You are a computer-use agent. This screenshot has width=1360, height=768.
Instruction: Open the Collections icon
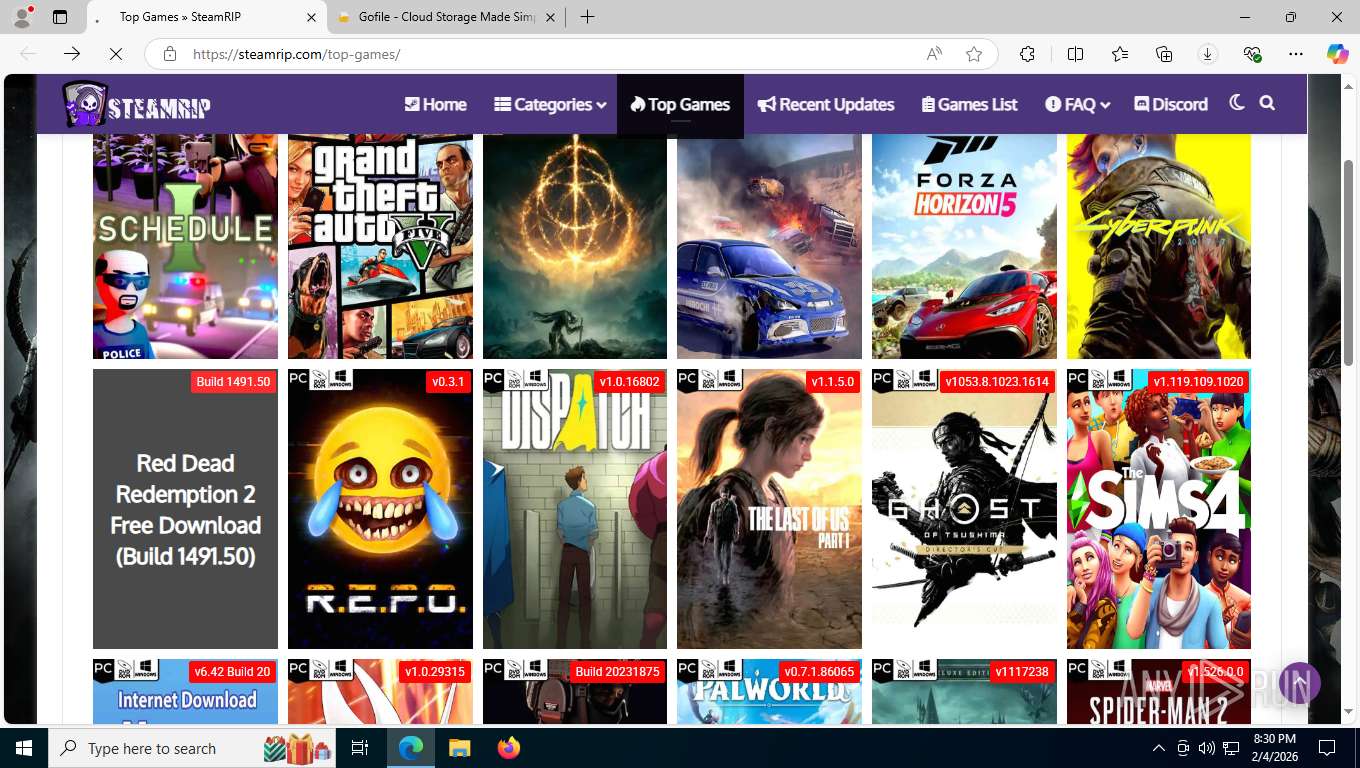point(1164,54)
